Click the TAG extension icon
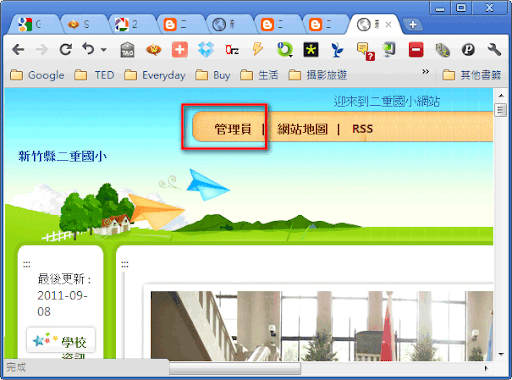512x380 pixels. (127, 50)
